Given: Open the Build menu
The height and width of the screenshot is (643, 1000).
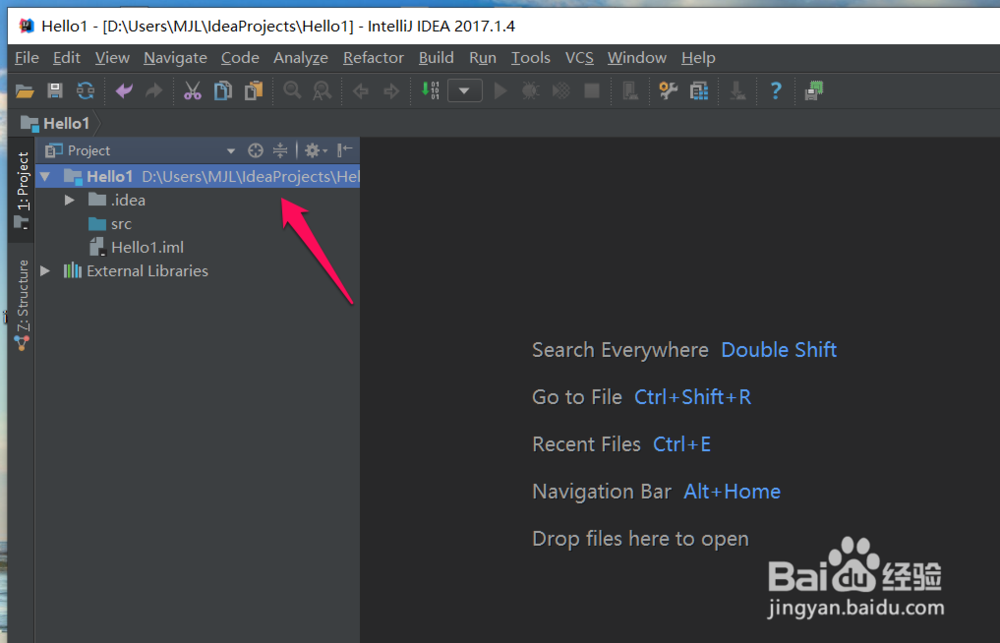Looking at the screenshot, I should (x=436, y=58).
